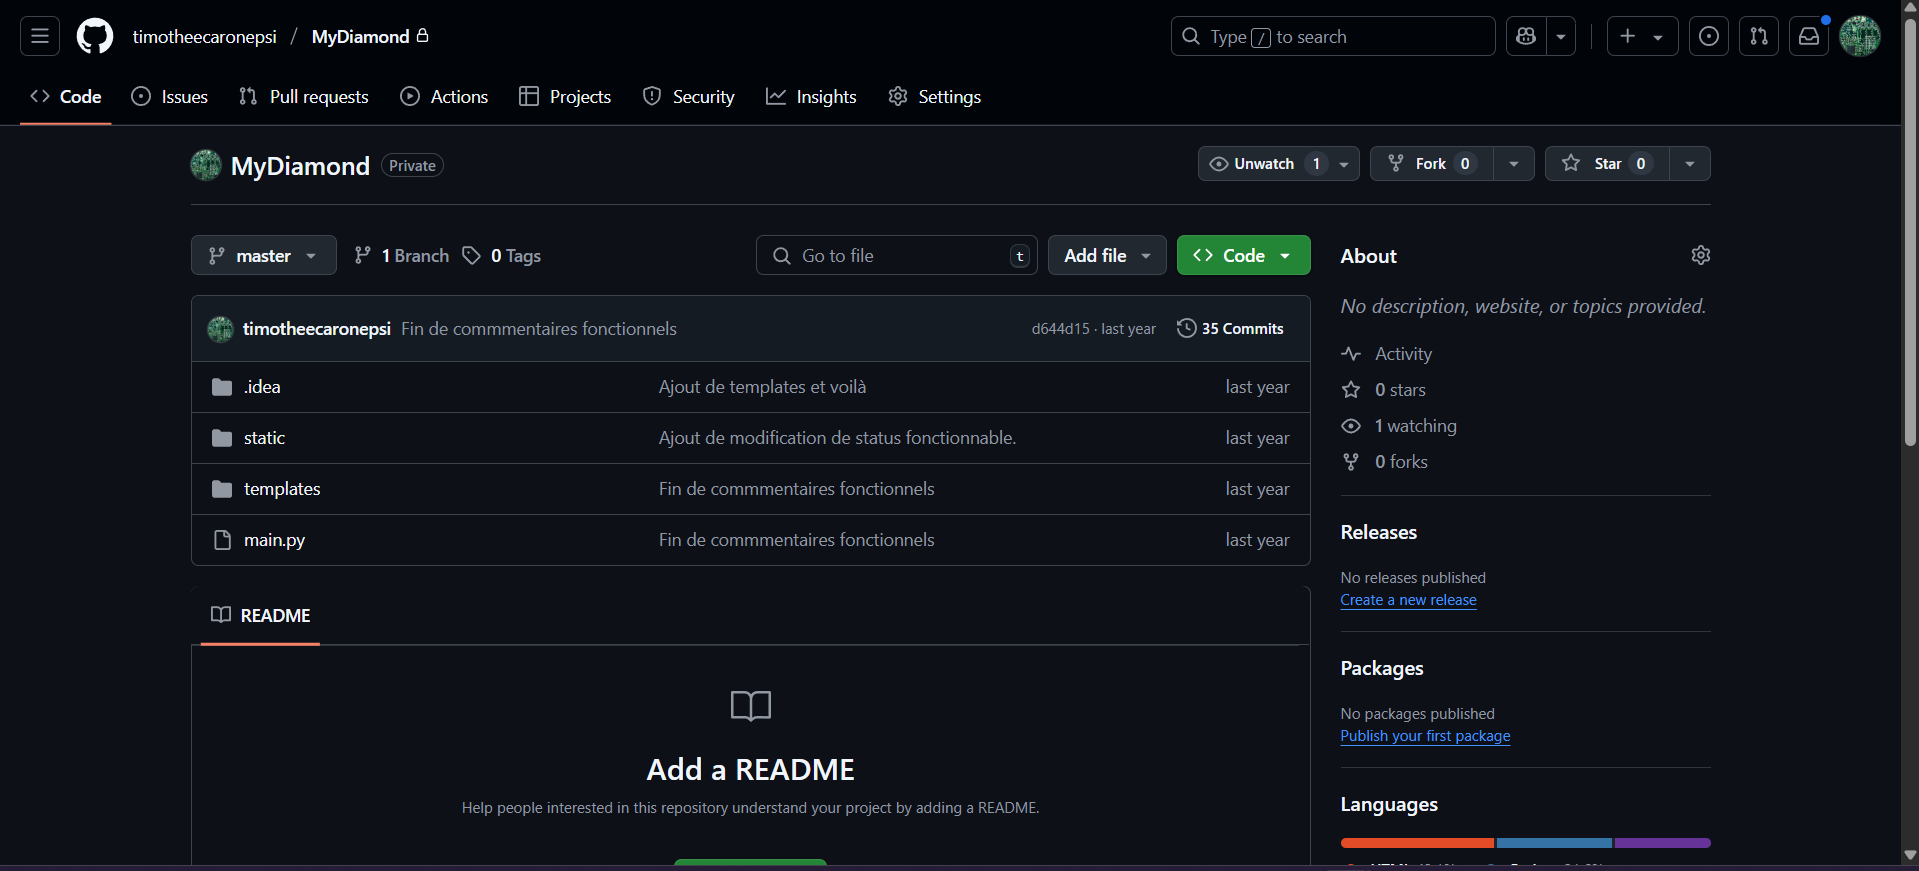
Task: Click the orange segment of languages bar
Action: pyautogui.click(x=1416, y=843)
